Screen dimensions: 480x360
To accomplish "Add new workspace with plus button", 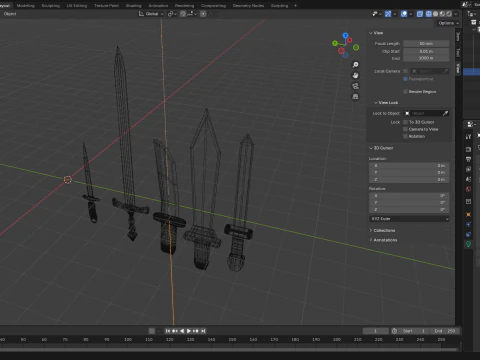I will click(295, 5).
